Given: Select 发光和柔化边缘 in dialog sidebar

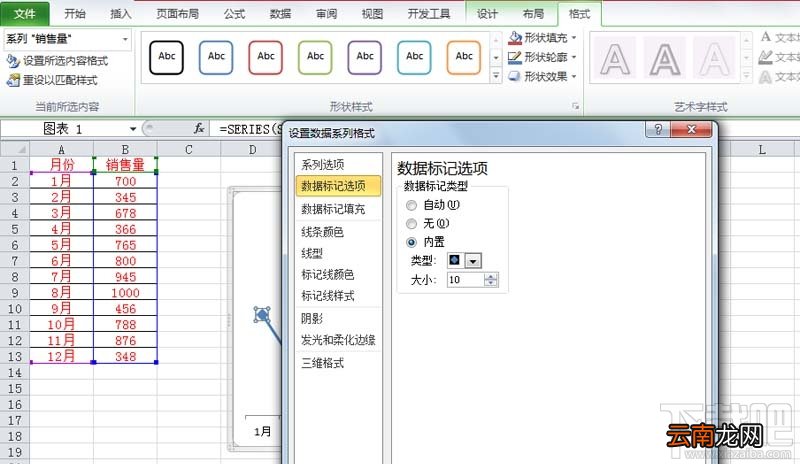Looking at the screenshot, I should coord(338,340).
